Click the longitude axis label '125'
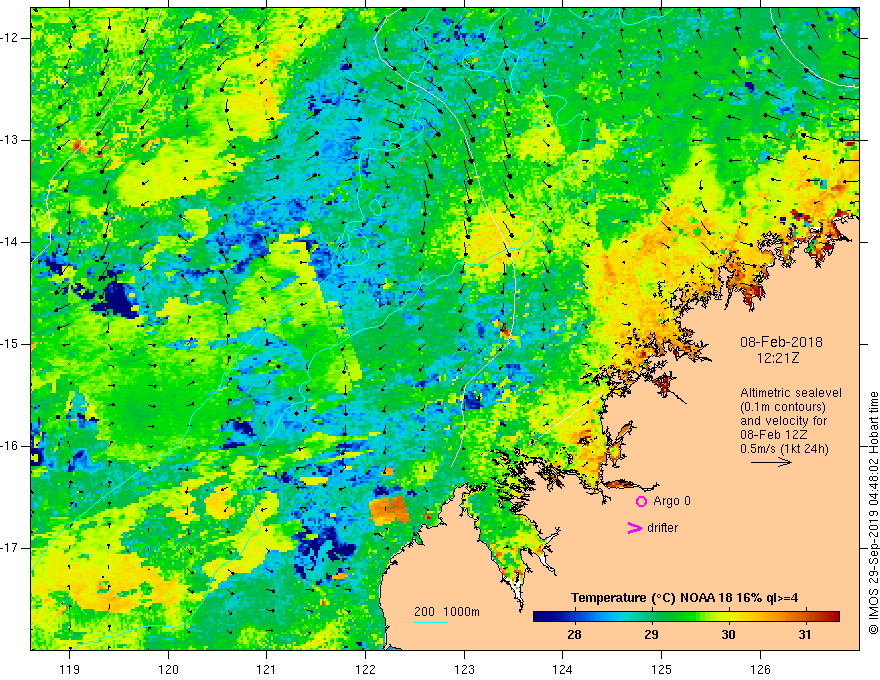The height and width of the screenshot is (680, 880). tap(662, 669)
